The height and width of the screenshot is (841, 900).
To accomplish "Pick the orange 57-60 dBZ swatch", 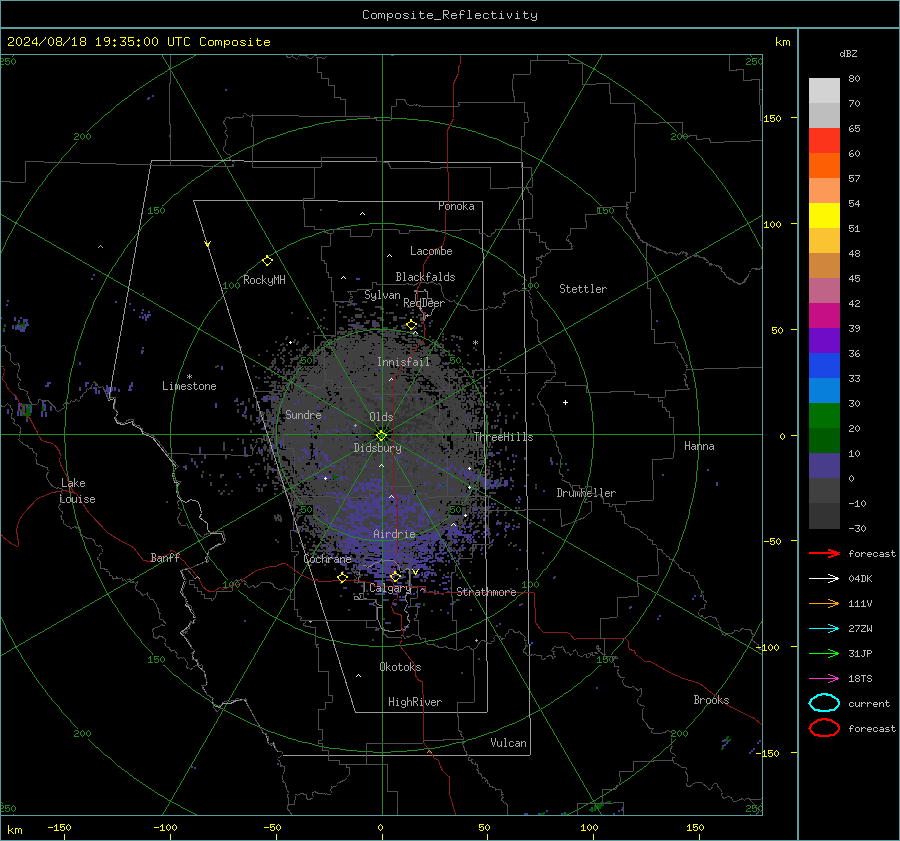I will [824, 166].
